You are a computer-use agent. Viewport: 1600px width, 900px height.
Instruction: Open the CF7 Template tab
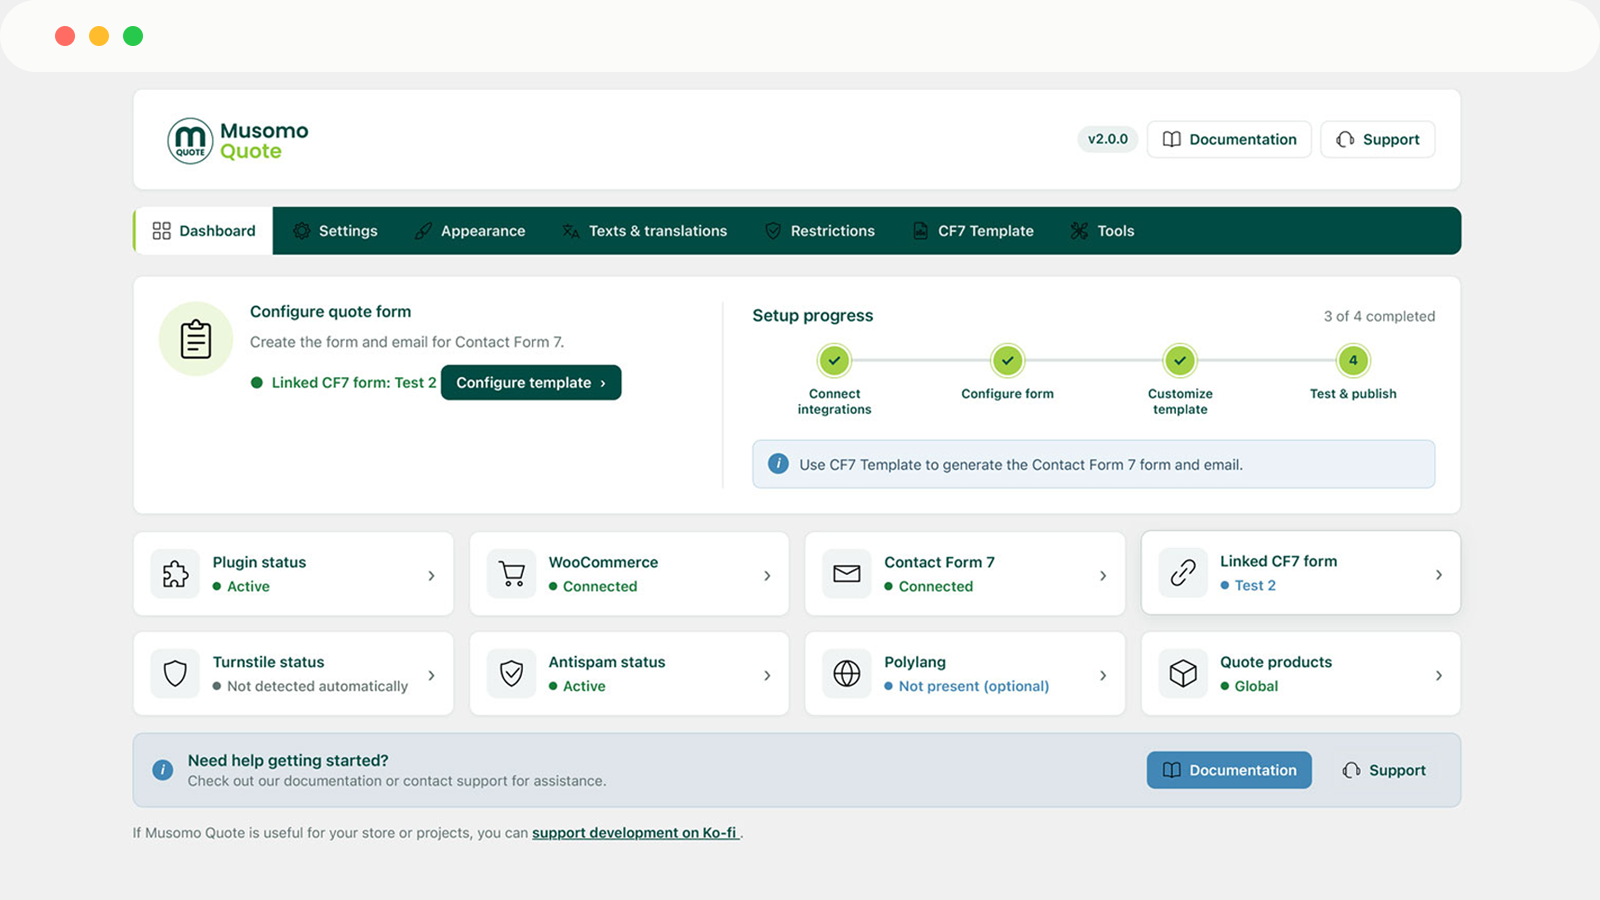click(x=973, y=231)
